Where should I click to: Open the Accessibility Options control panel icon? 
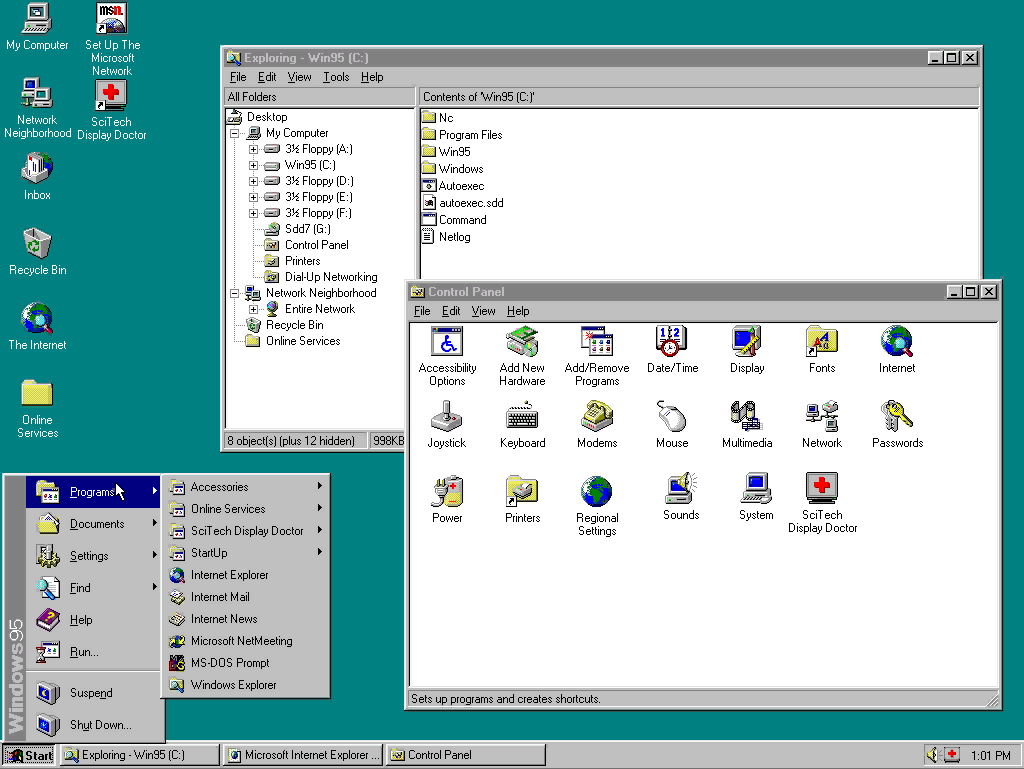point(446,343)
